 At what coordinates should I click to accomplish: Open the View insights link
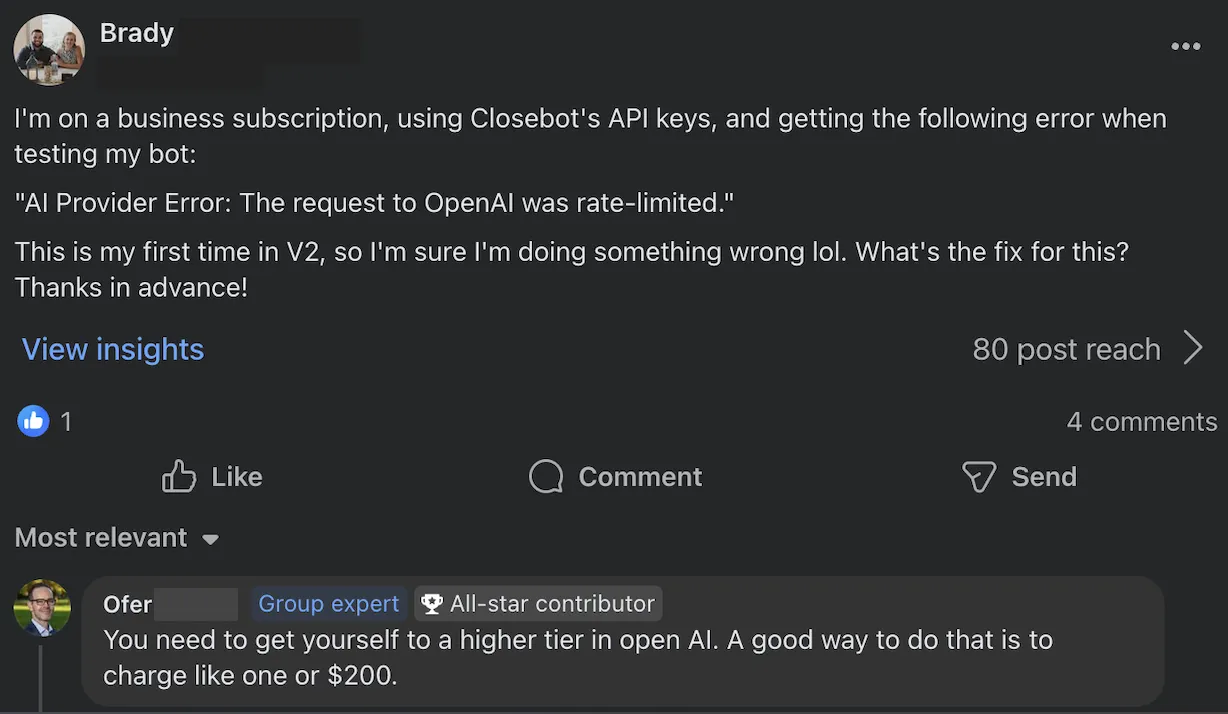(112, 349)
